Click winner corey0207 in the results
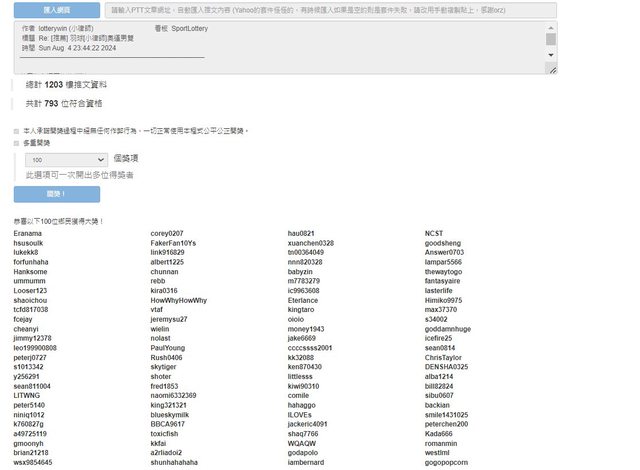The width and height of the screenshot is (640, 470). (x=167, y=233)
